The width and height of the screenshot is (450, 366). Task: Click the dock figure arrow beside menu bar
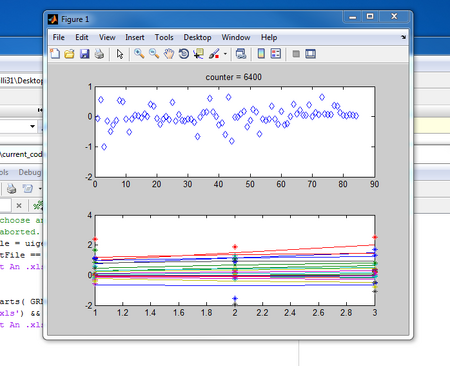pyautogui.click(x=403, y=37)
